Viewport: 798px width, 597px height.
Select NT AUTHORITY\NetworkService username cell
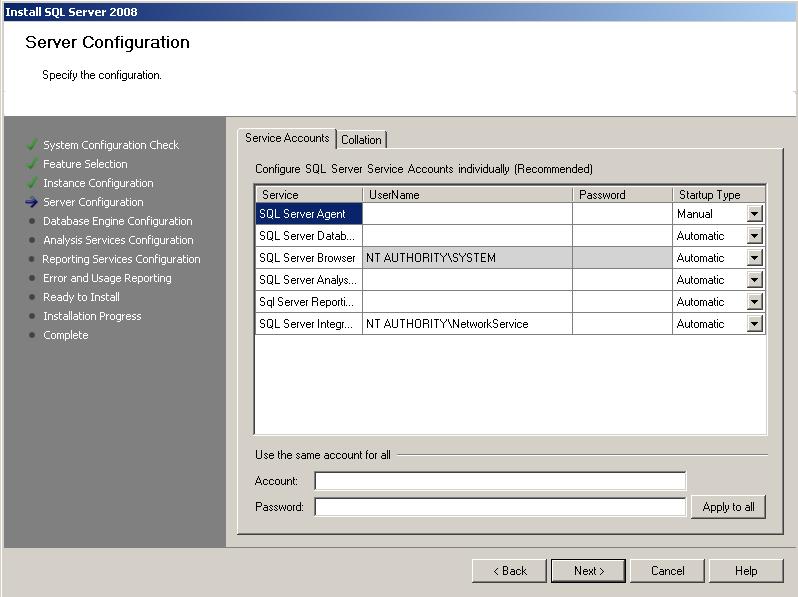pos(467,324)
